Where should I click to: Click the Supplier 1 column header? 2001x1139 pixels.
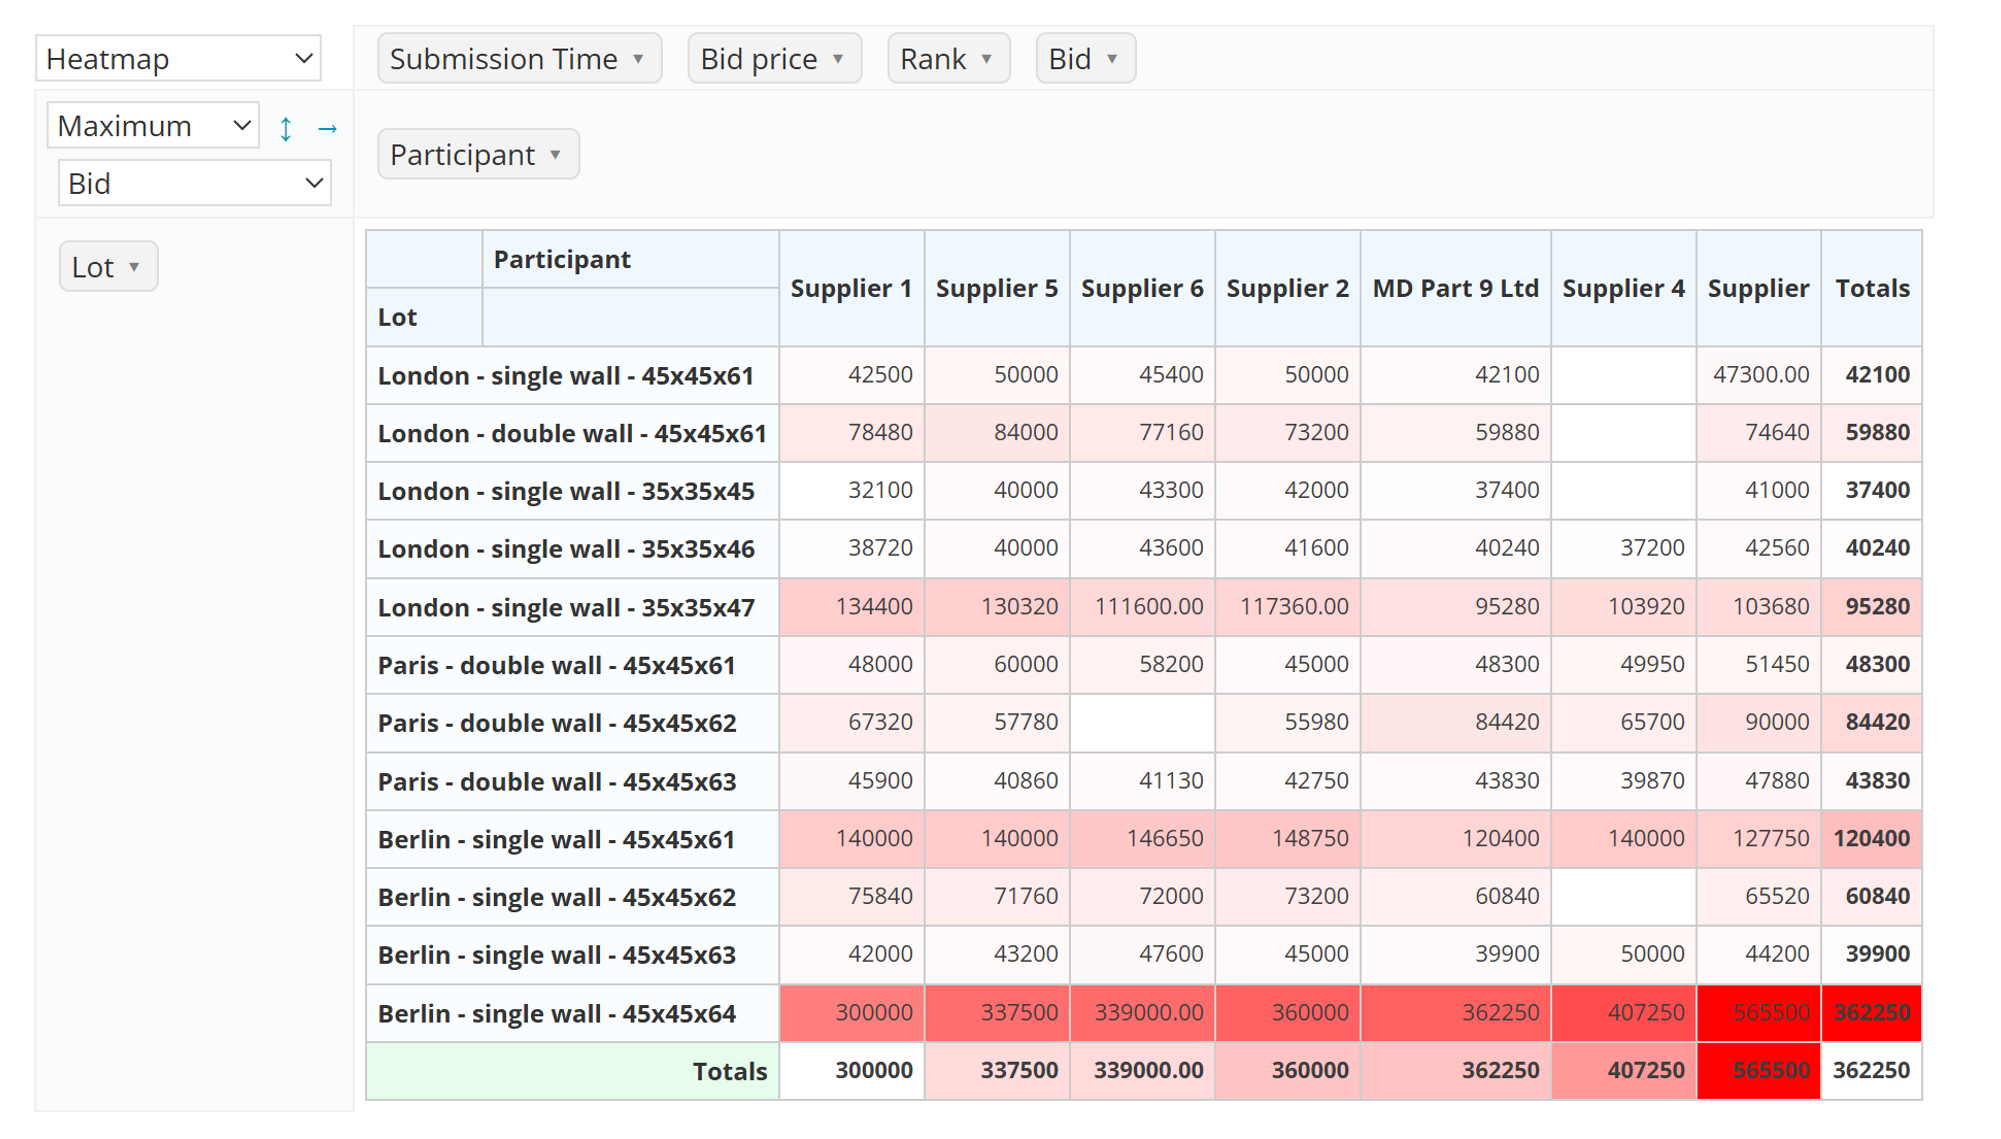[x=851, y=289]
